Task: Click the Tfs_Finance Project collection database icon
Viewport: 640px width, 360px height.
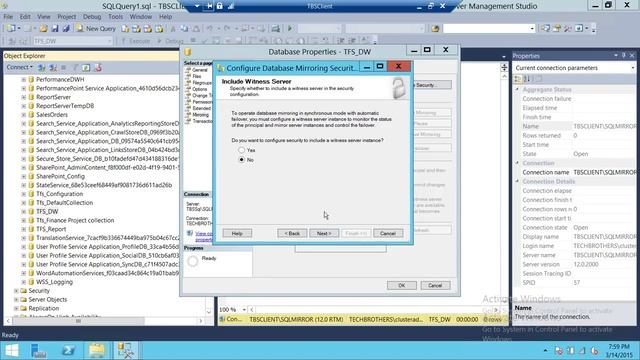Action: click(x=31, y=220)
